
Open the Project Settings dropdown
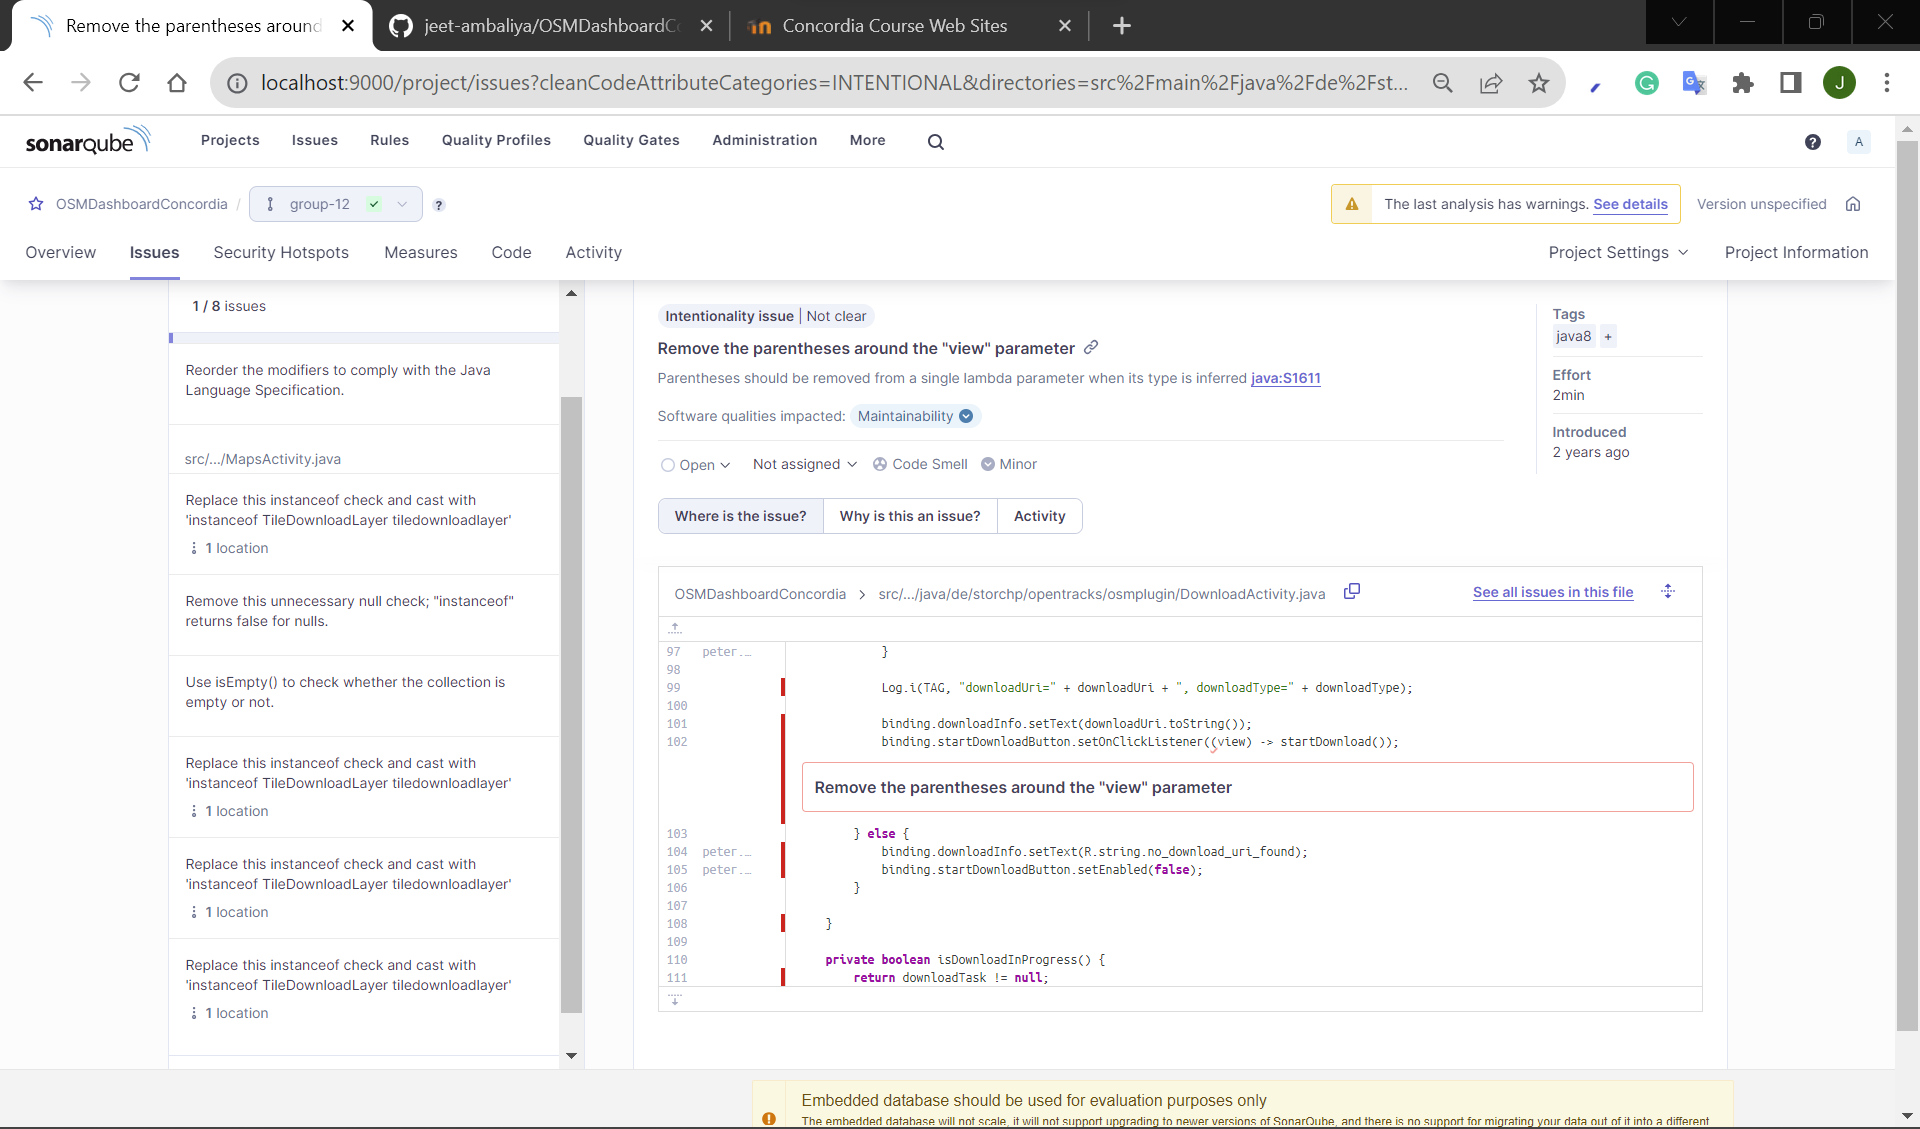(1617, 252)
